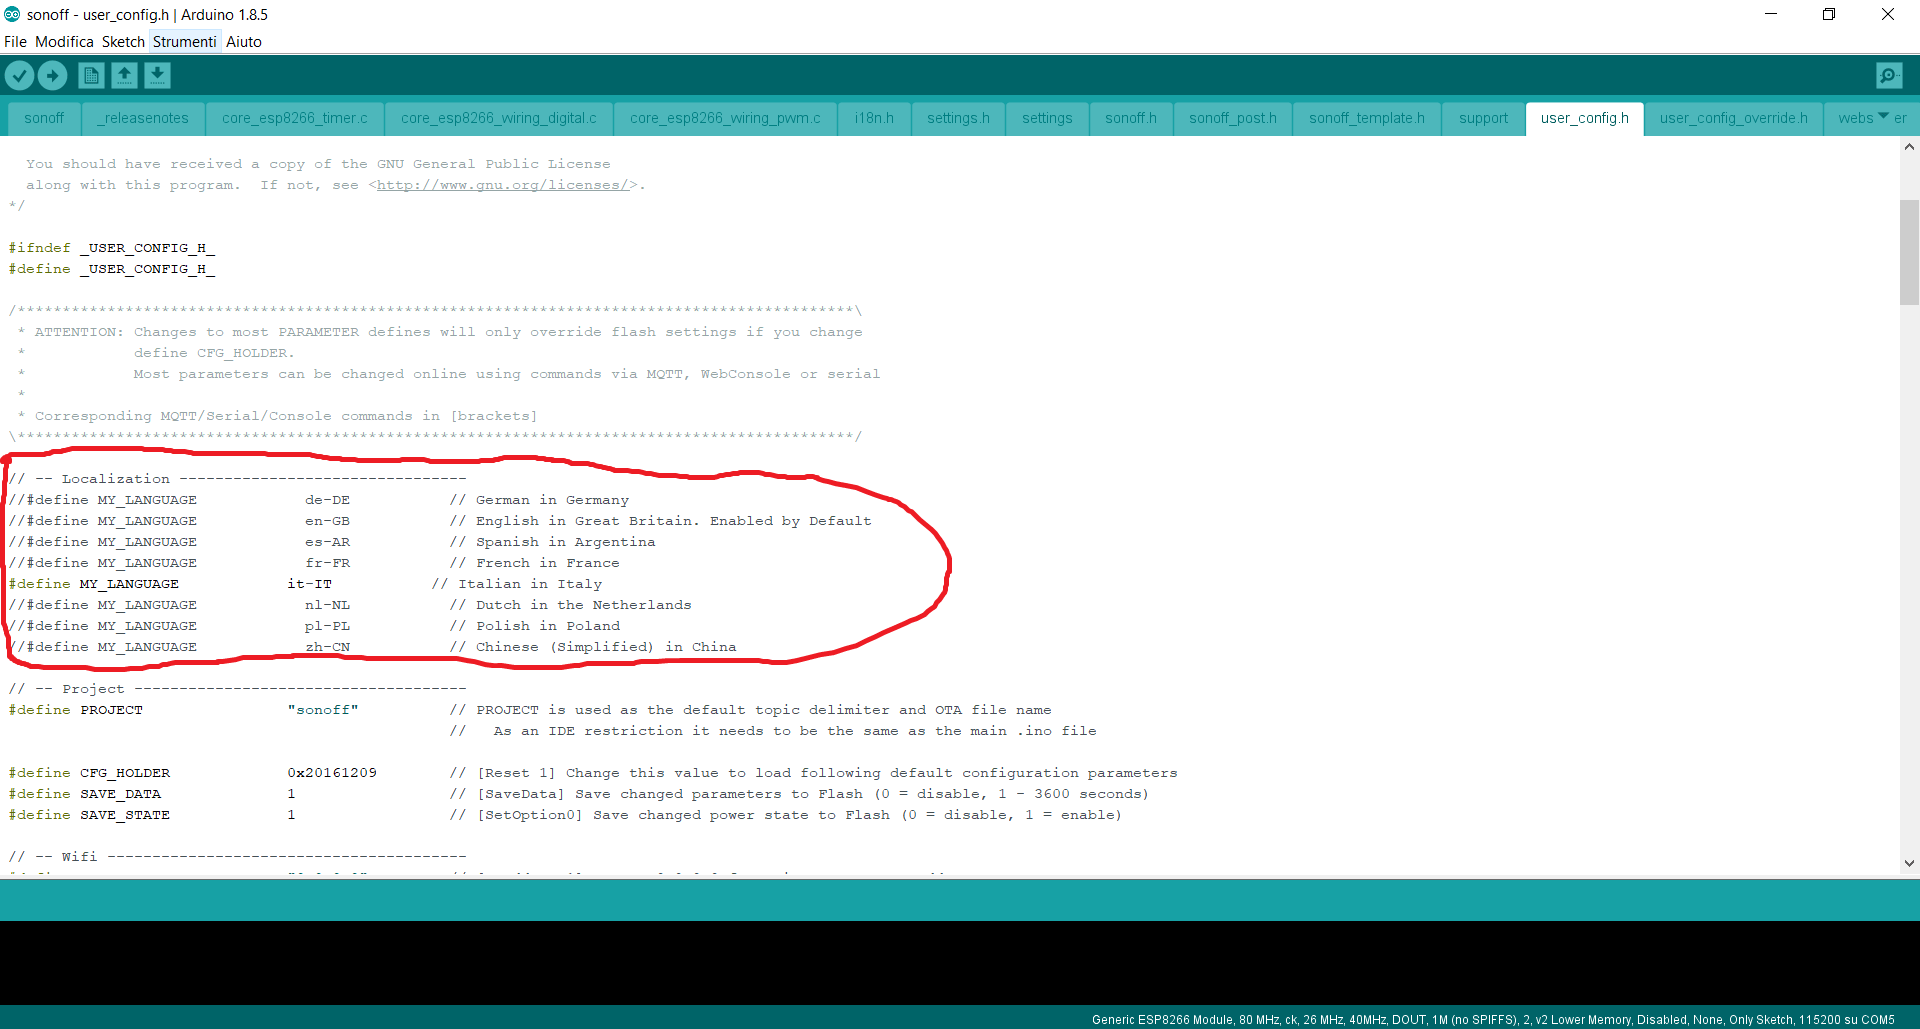Save sketch with the down-arrow icon

(157, 76)
